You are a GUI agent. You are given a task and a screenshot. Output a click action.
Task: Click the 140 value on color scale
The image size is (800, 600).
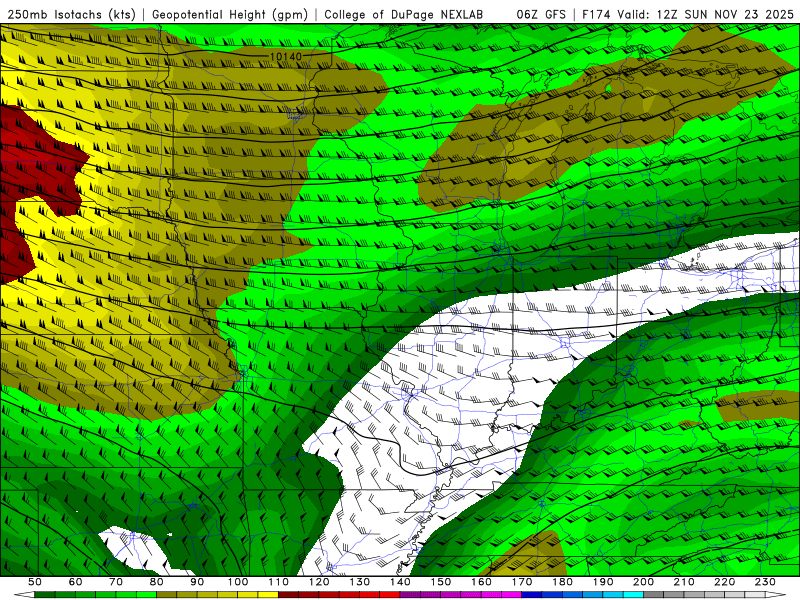[401, 582]
